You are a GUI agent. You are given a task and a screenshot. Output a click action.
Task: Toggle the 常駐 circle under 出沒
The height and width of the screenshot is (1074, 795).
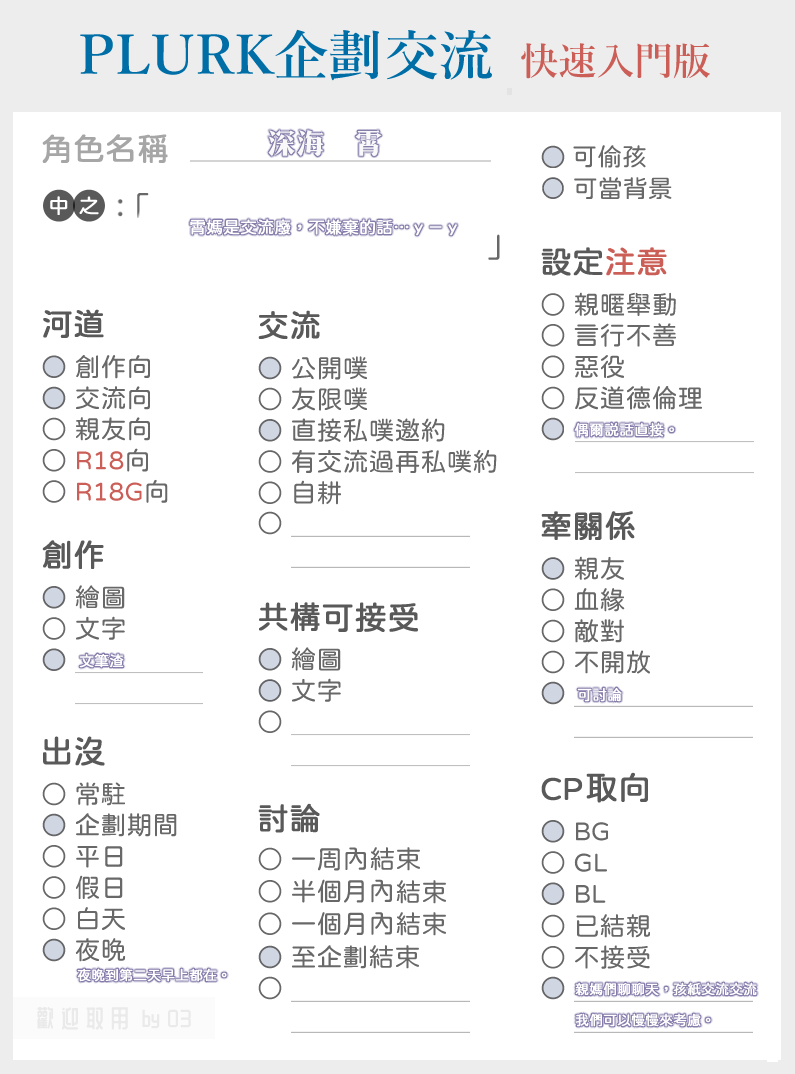[x=54, y=795]
